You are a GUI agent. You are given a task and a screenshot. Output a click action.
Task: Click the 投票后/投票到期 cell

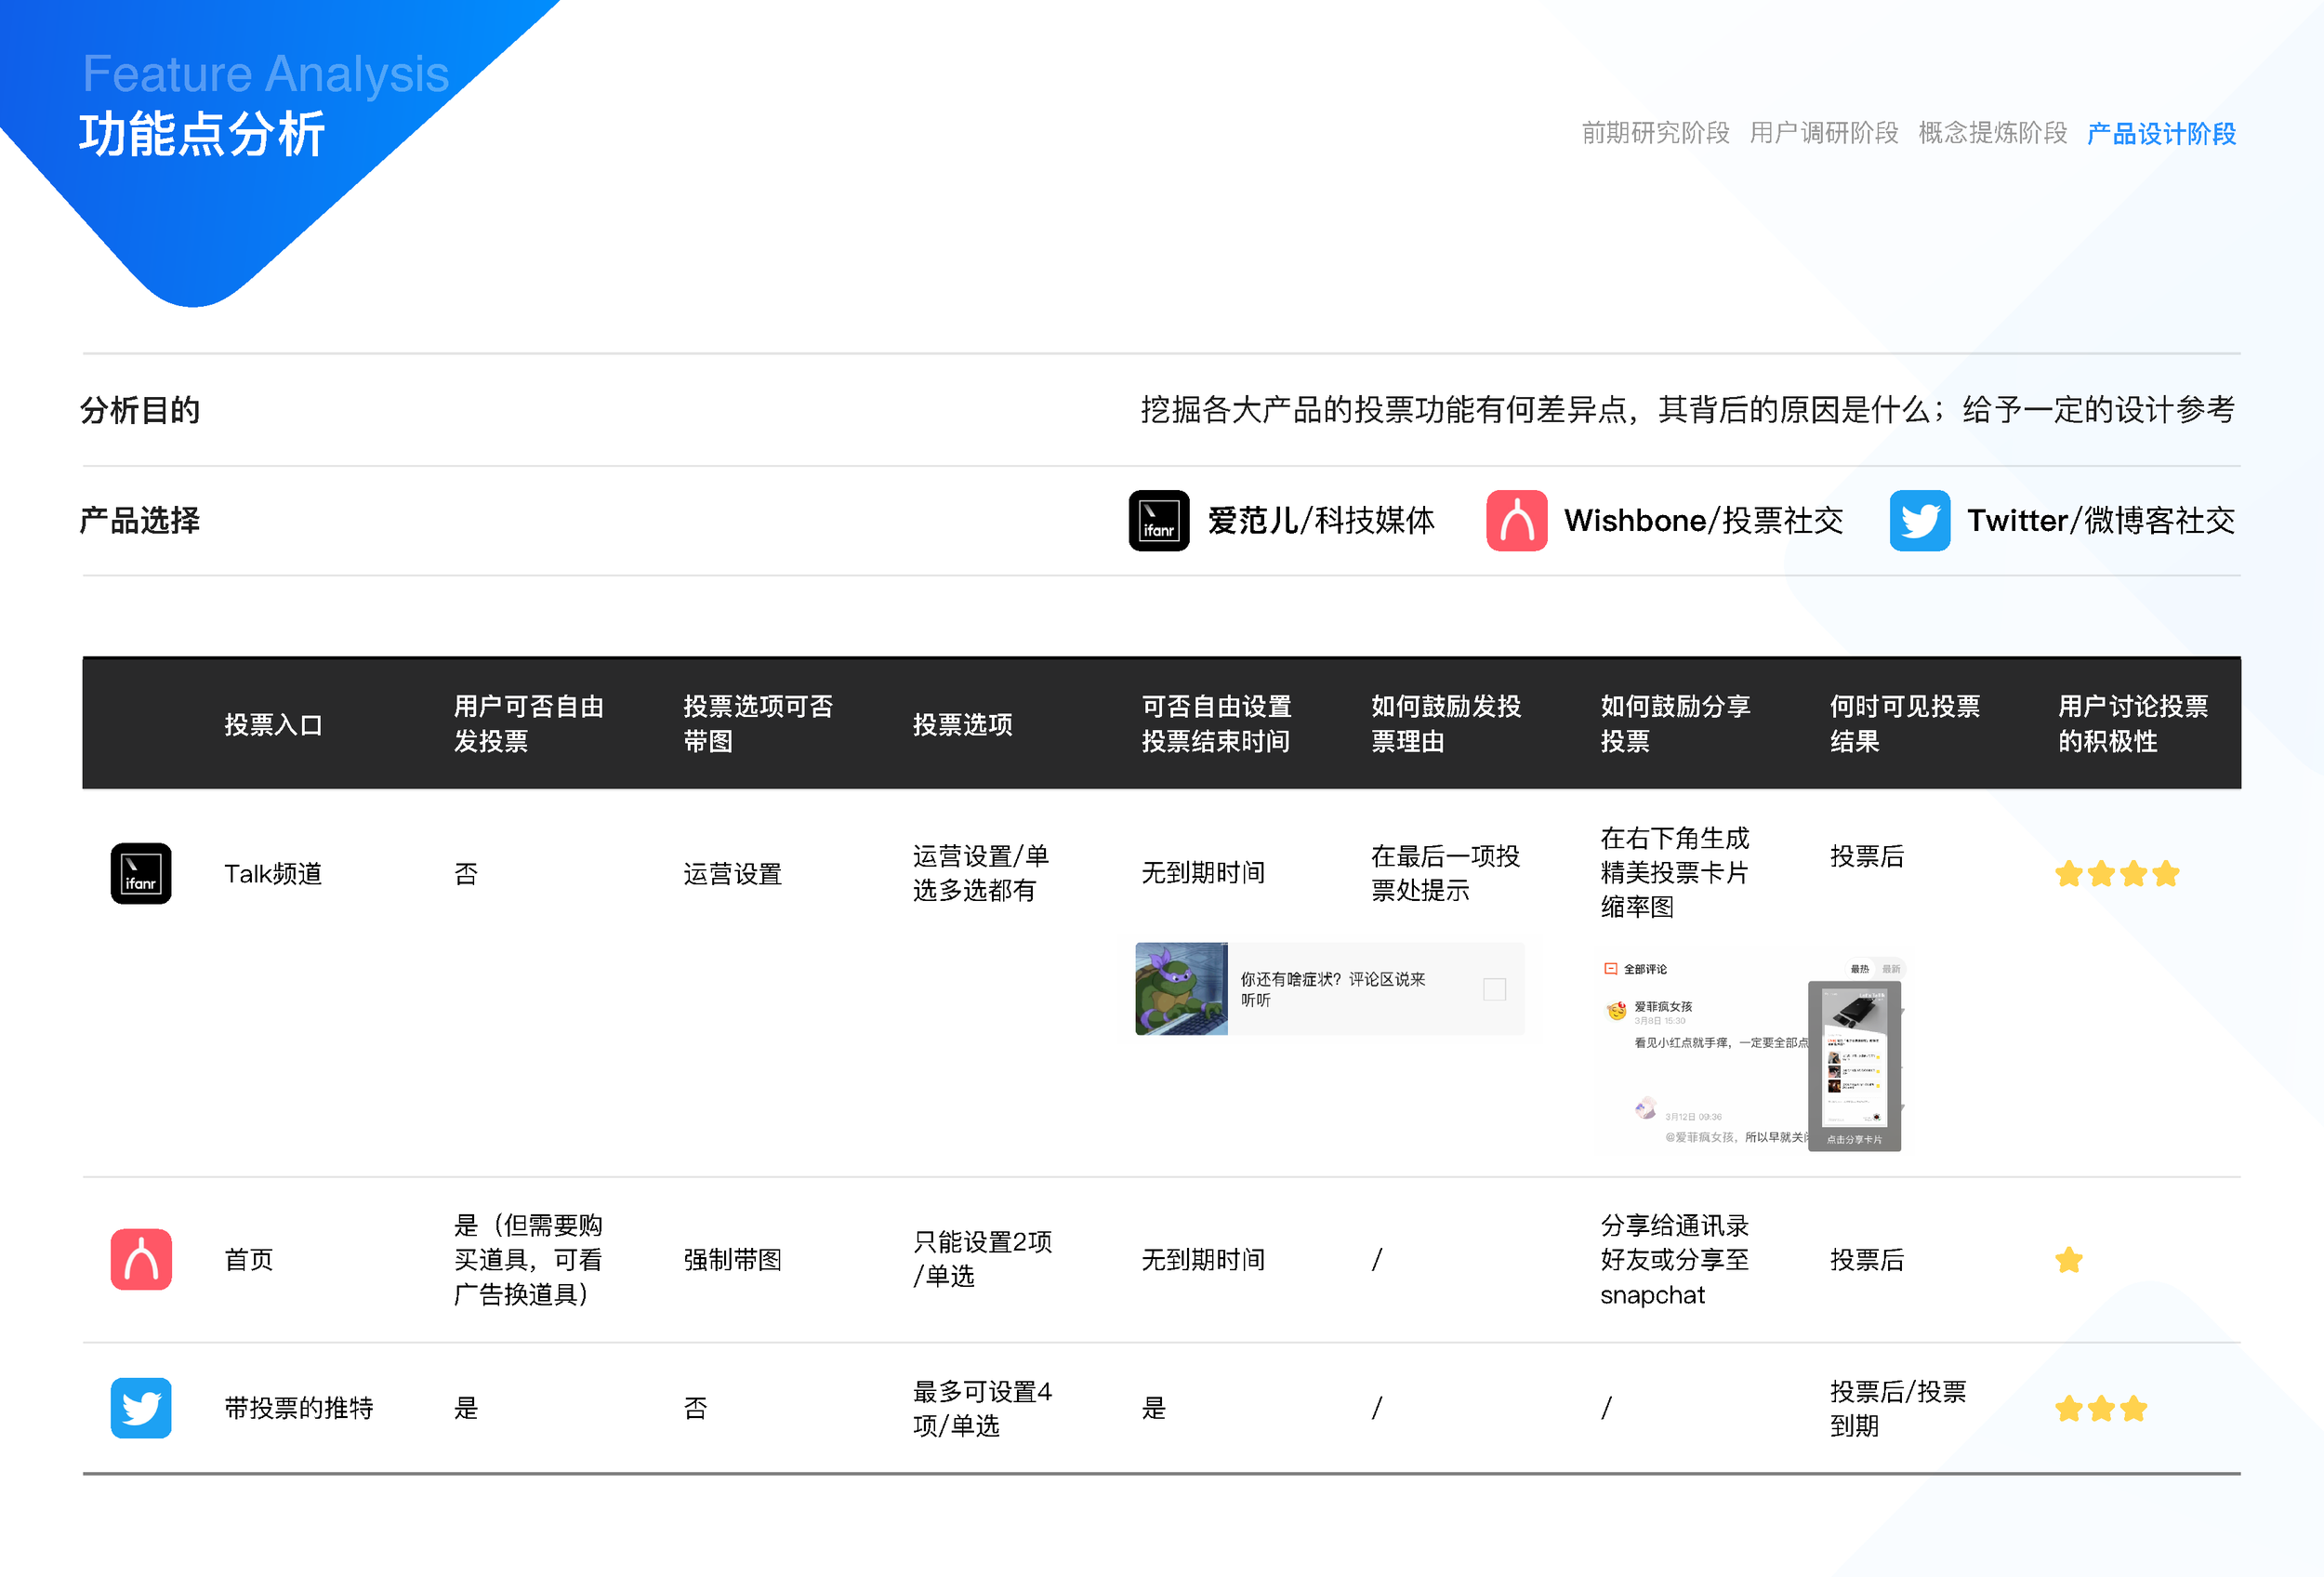(1898, 1408)
